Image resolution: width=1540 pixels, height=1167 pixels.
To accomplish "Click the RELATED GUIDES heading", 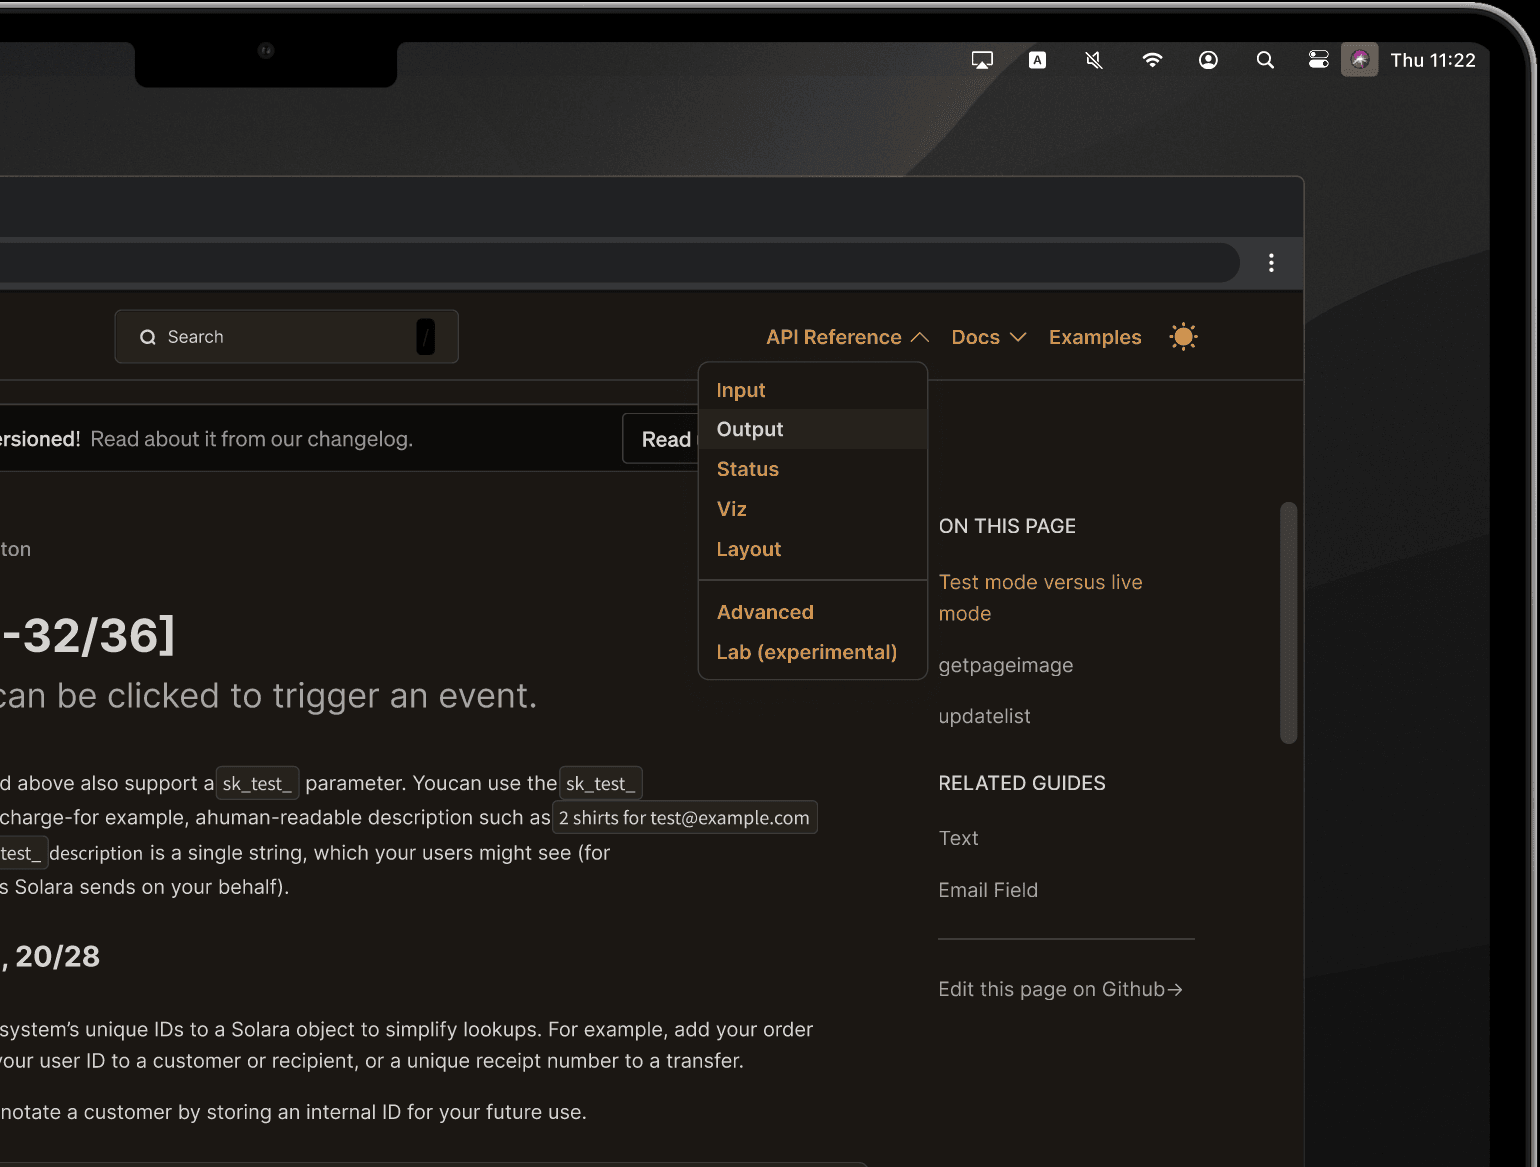I will point(1022,783).
